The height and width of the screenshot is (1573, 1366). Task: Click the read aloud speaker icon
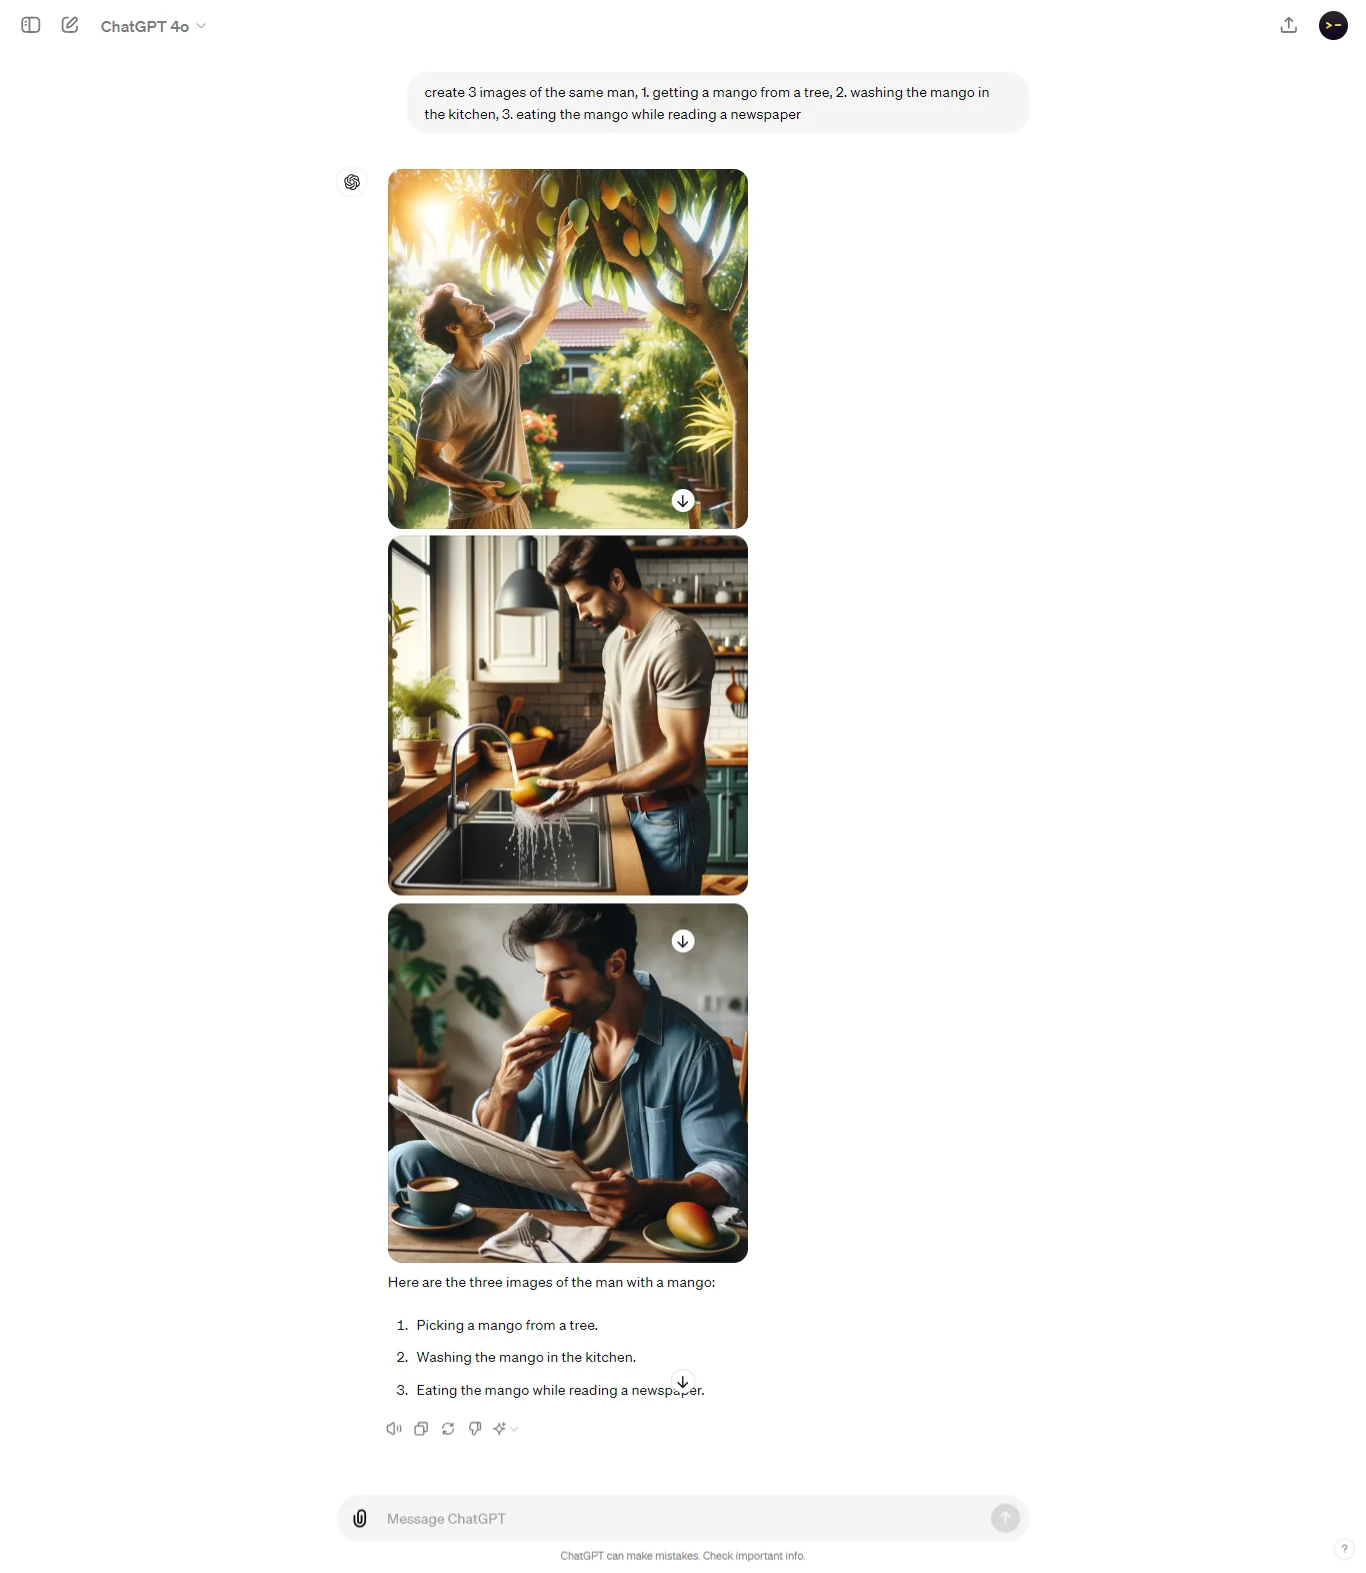pyautogui.click(x=394, y=1428)
